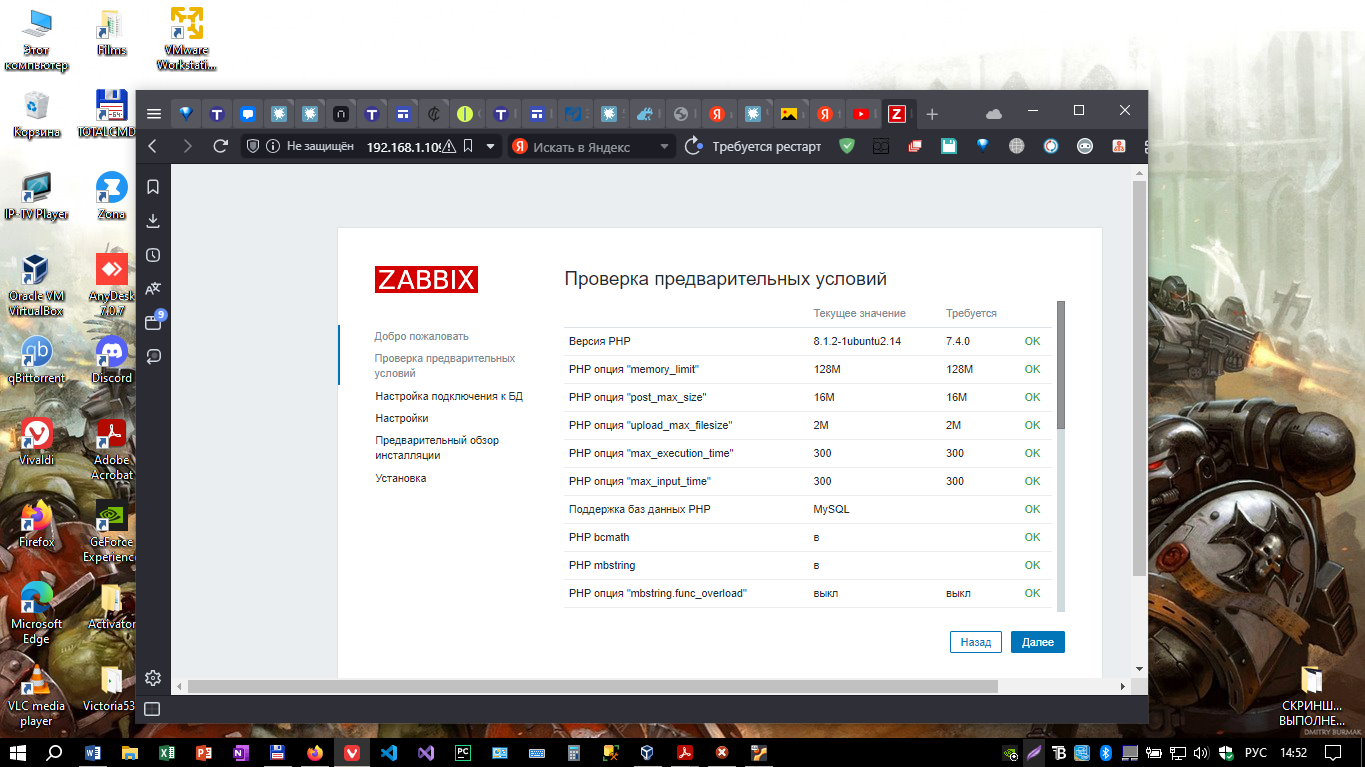
Task: Open Excel from the taskbar
Action: point(167,752)
